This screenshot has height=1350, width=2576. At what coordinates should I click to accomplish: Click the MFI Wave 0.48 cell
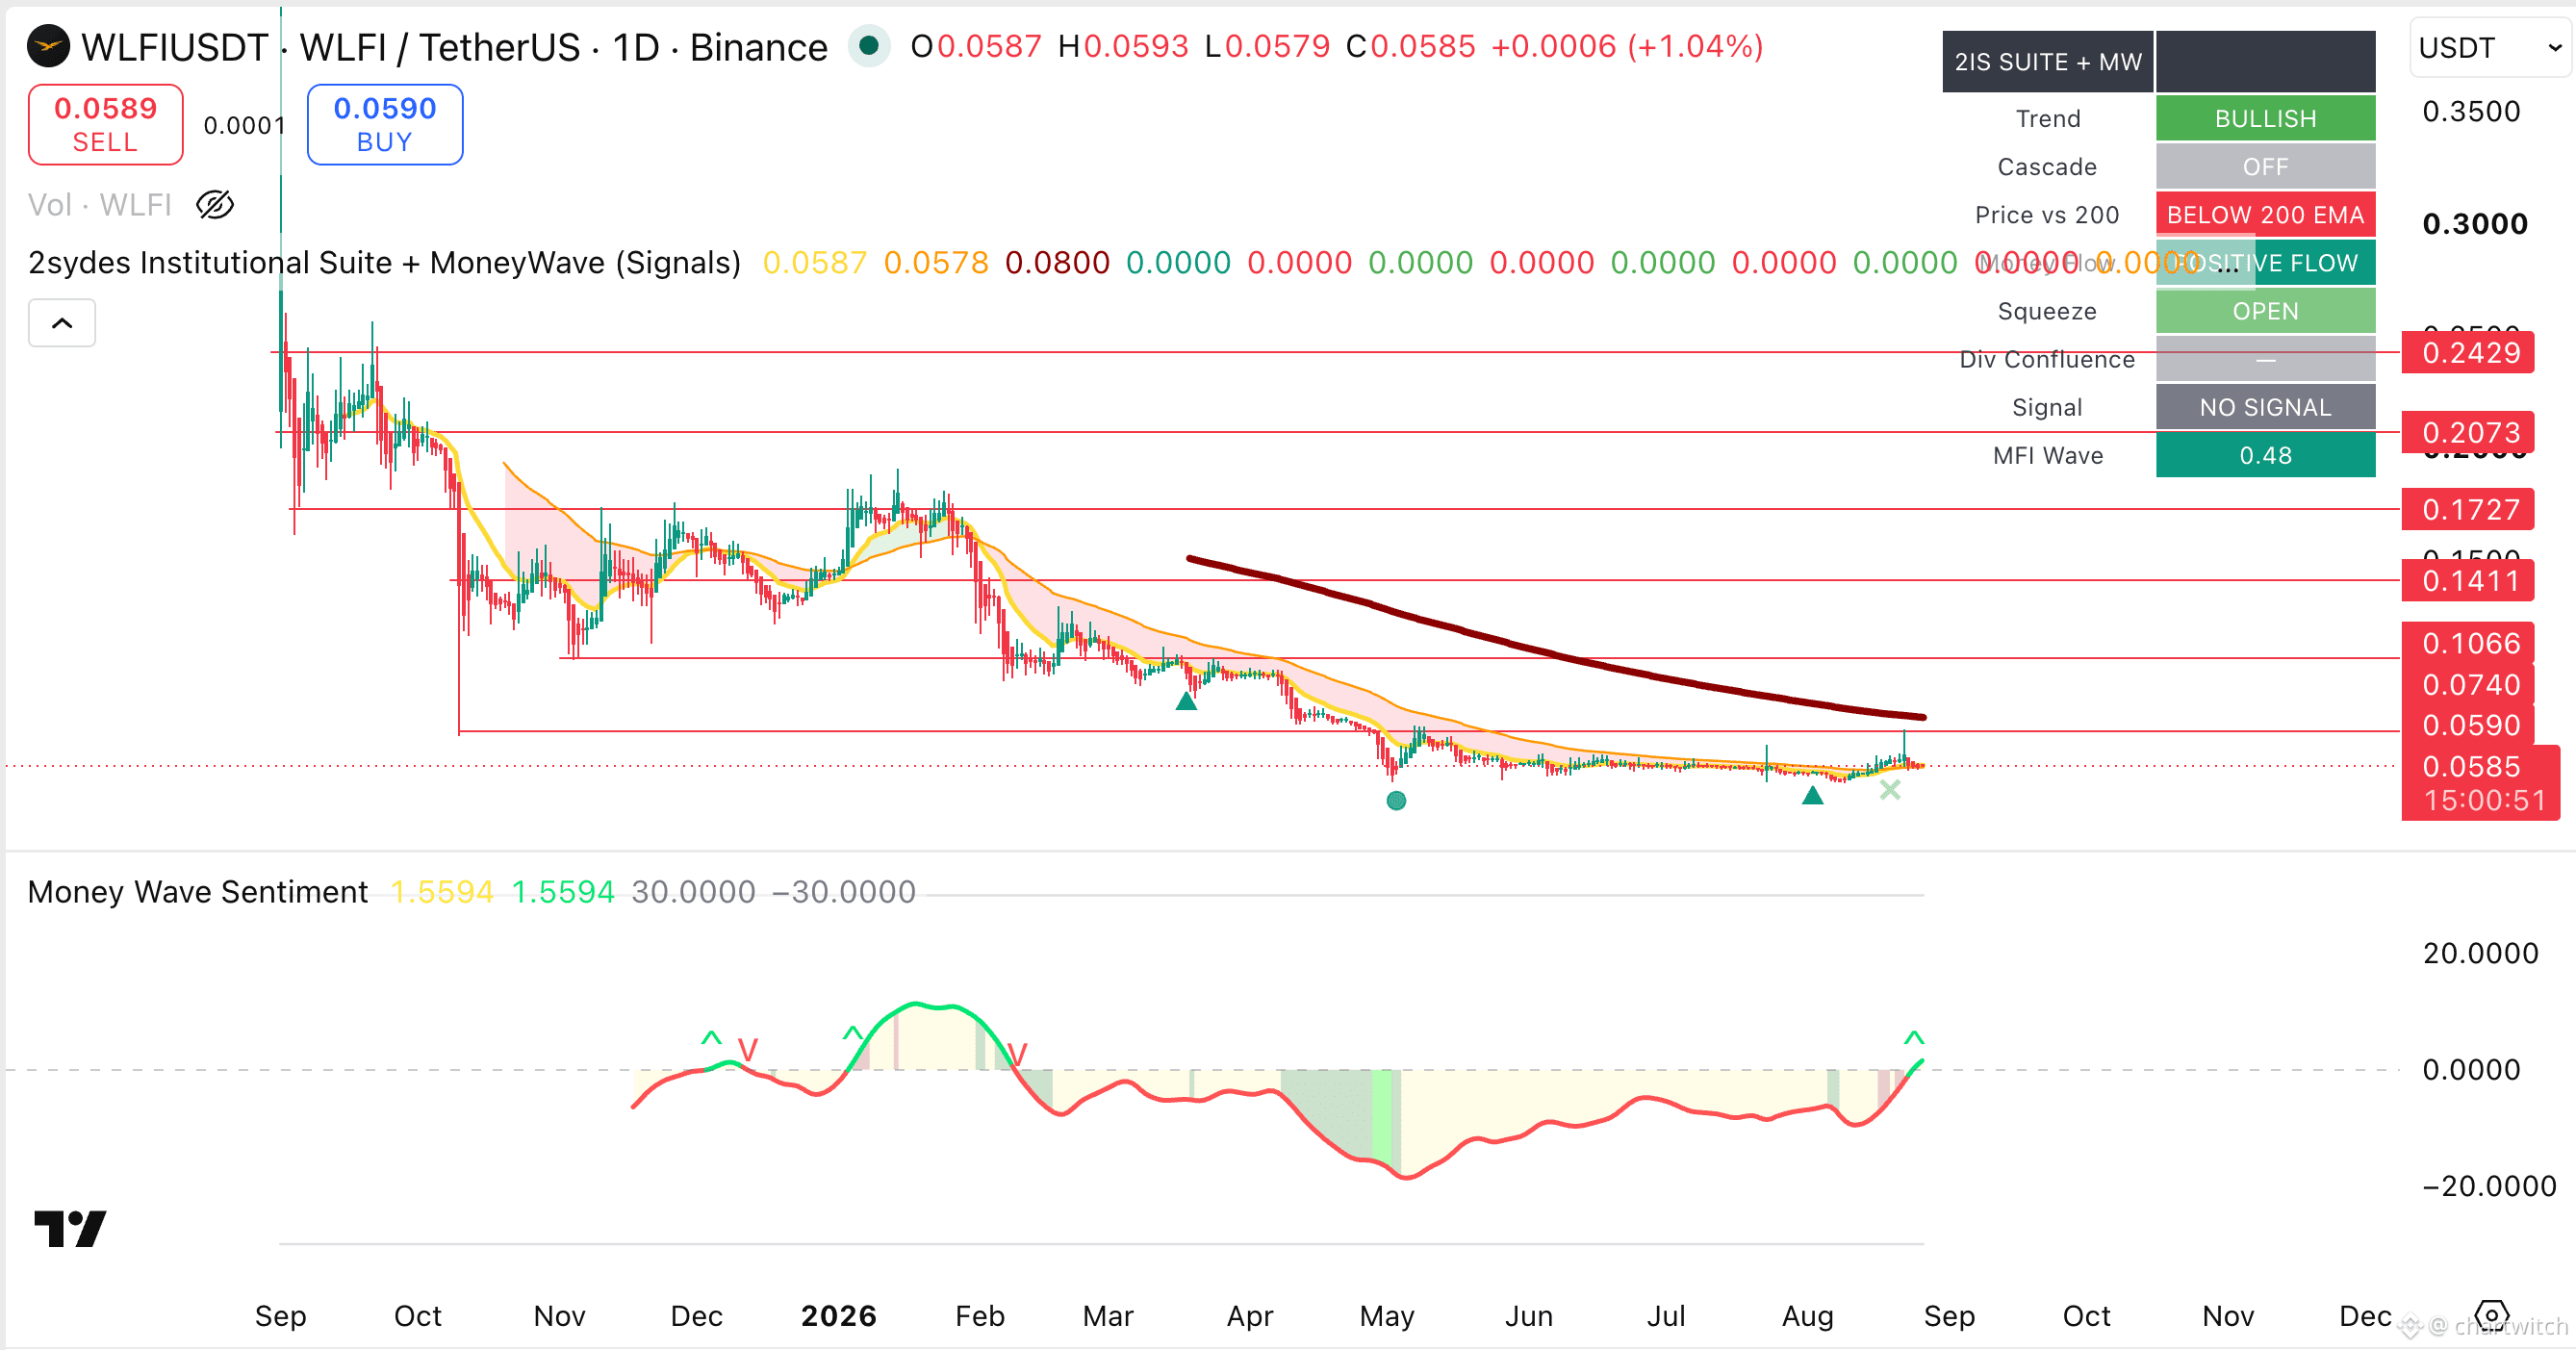pyautogui.click(x=2265, y=455)
